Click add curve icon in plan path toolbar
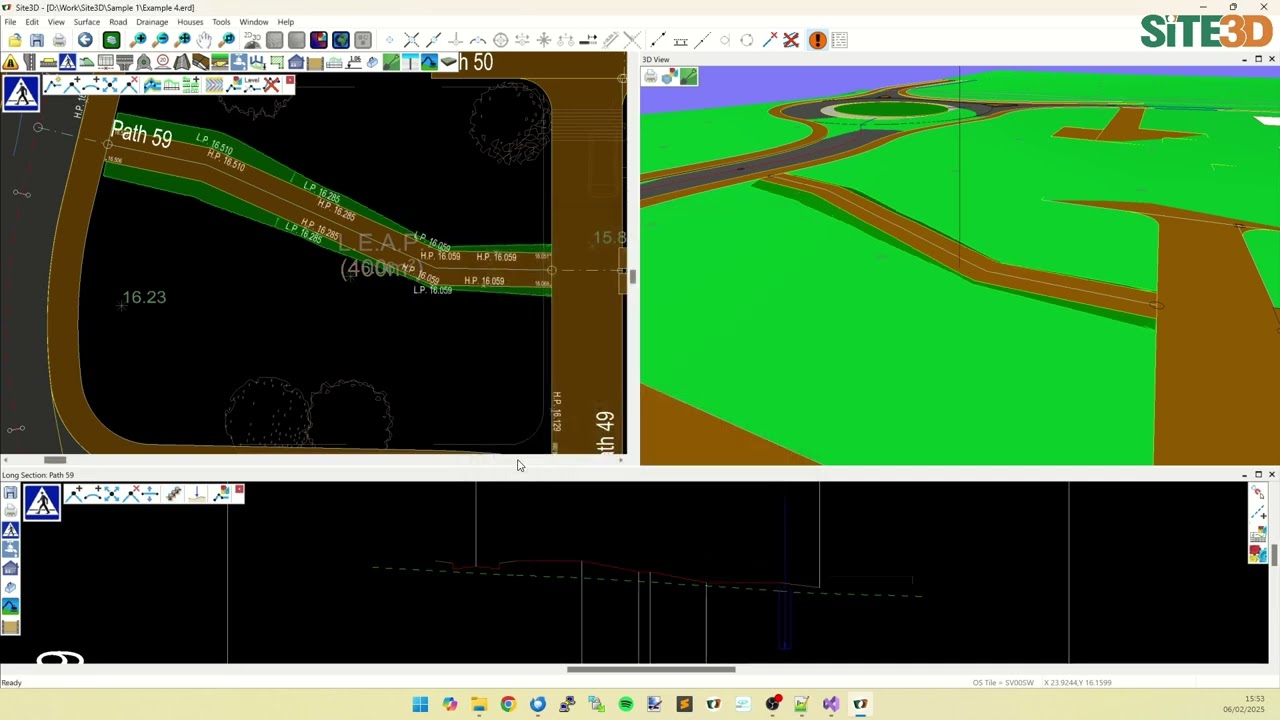This screenshot has width=1280, height=720. point(92,84)
